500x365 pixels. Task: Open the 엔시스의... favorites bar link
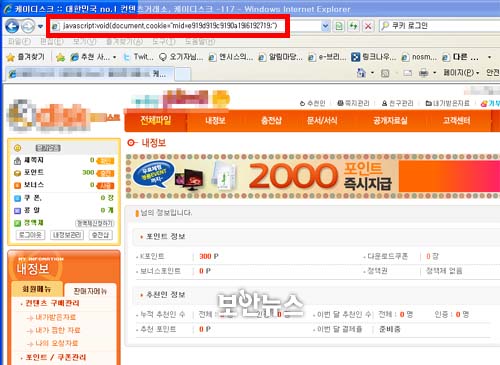click(231, 57)
